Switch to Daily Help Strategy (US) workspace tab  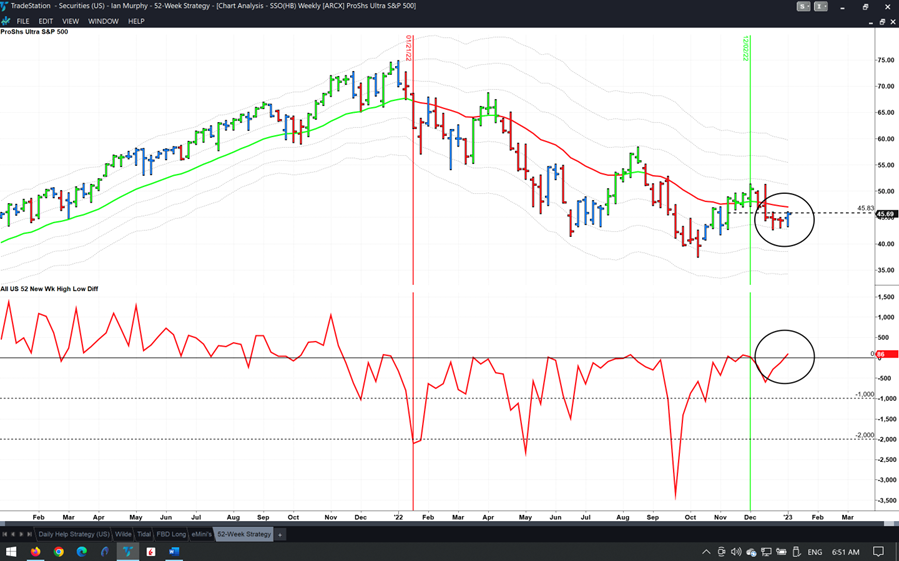coord(74,534)
